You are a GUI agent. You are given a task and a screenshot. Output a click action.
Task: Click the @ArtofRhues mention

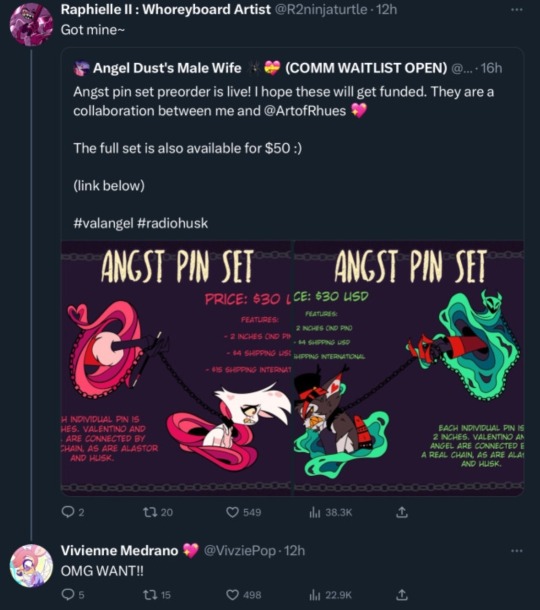[x=305, y=111]
